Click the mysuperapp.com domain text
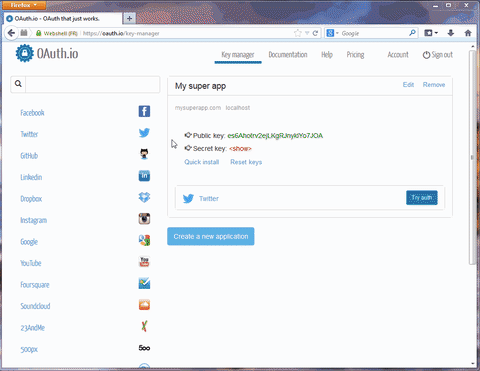480x371 pixels. pos(198,108)
